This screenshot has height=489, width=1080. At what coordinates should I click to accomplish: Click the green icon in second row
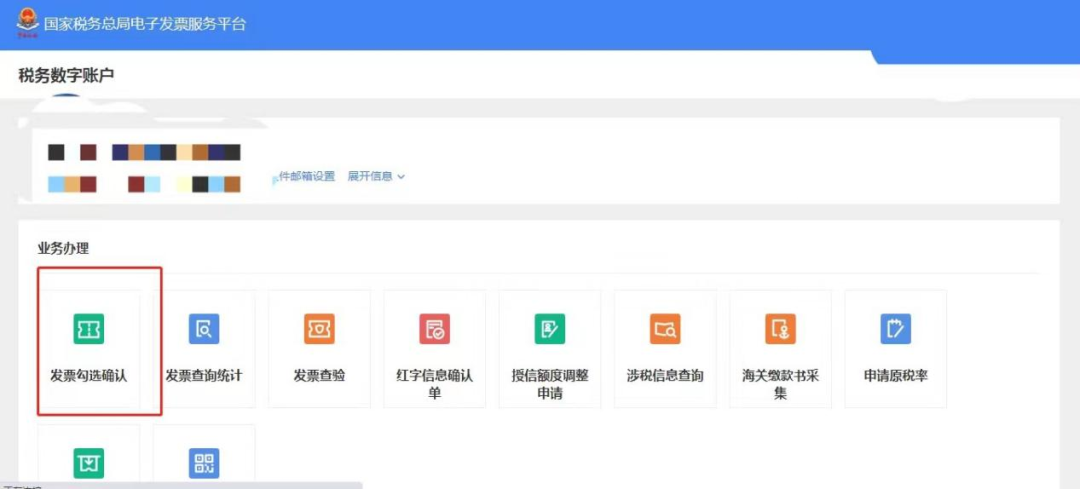tap(89, 462)
